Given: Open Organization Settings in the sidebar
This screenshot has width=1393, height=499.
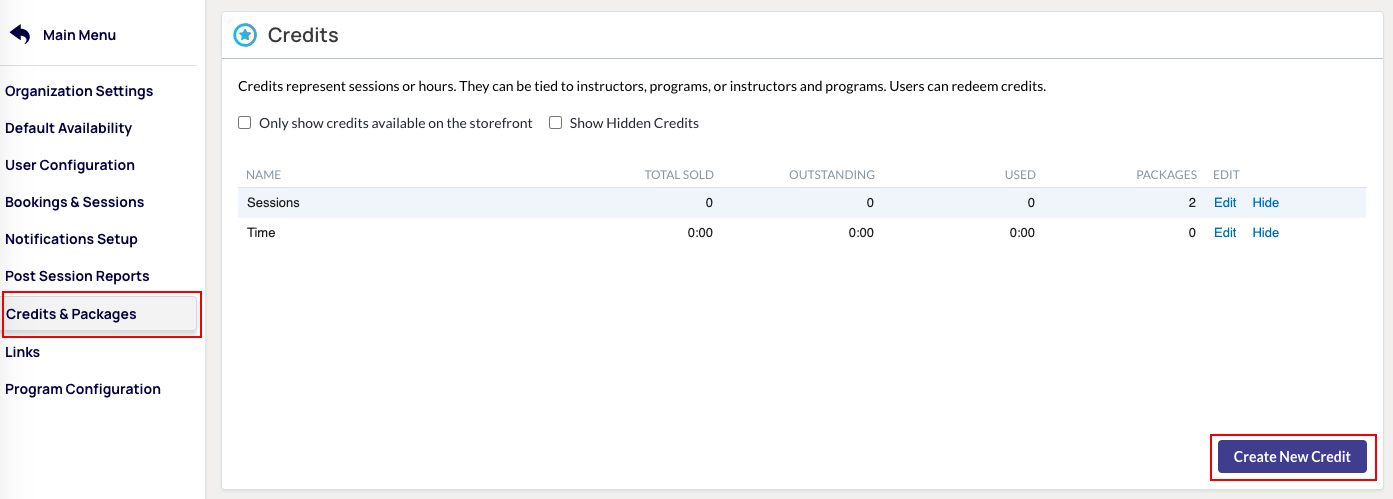Looking at the screenshot, I should pos(79,91).
